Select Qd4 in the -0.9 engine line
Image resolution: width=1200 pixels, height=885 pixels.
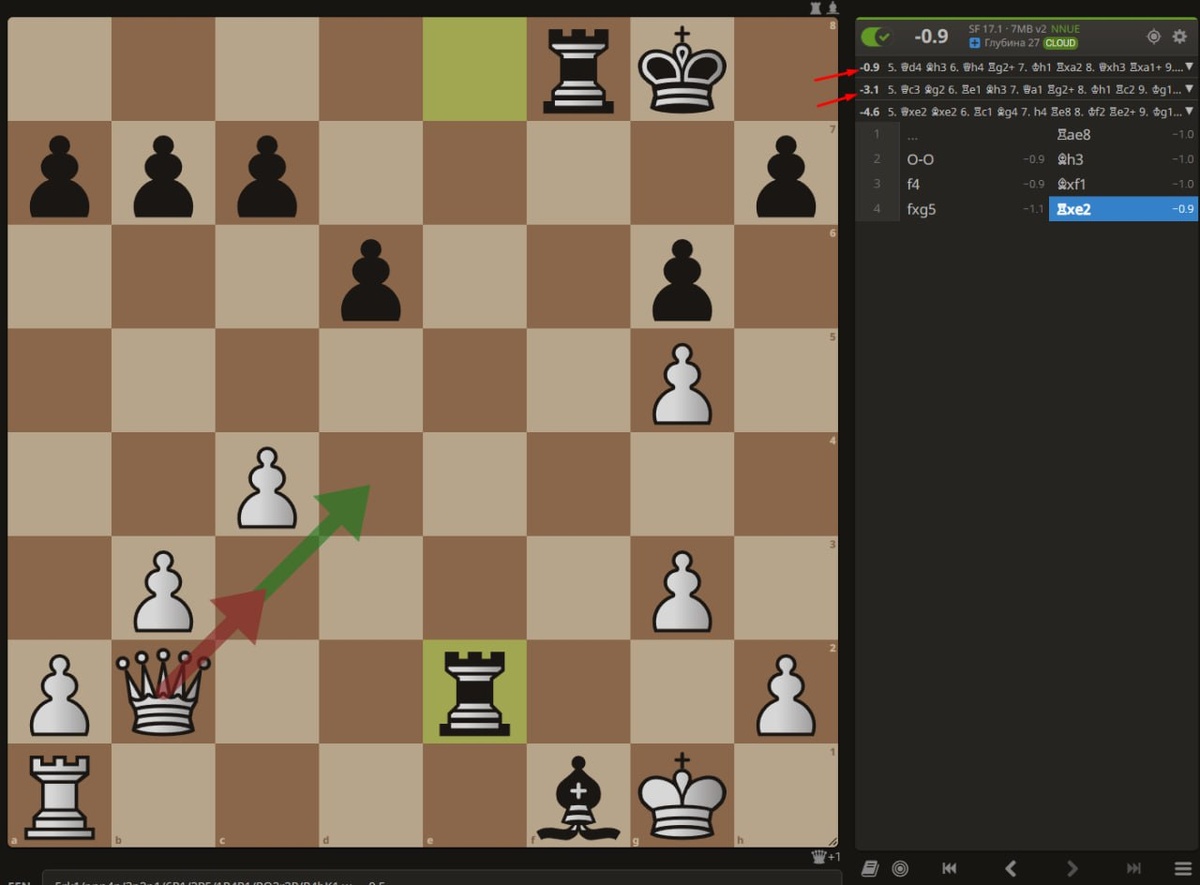coord(911,68)
